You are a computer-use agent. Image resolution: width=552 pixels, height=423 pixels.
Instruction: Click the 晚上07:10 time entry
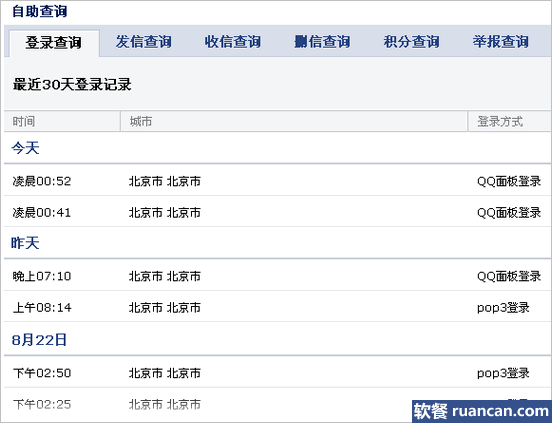tap(42, 276)
